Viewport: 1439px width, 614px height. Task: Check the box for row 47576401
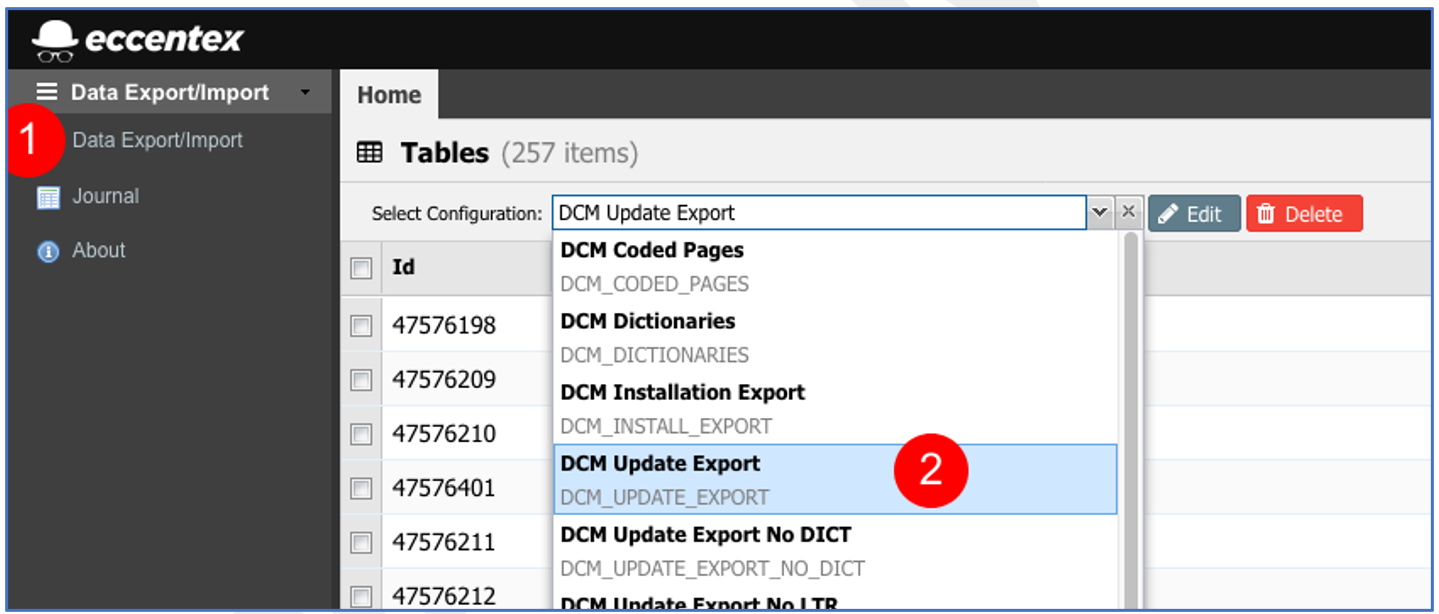click(361, 488)
